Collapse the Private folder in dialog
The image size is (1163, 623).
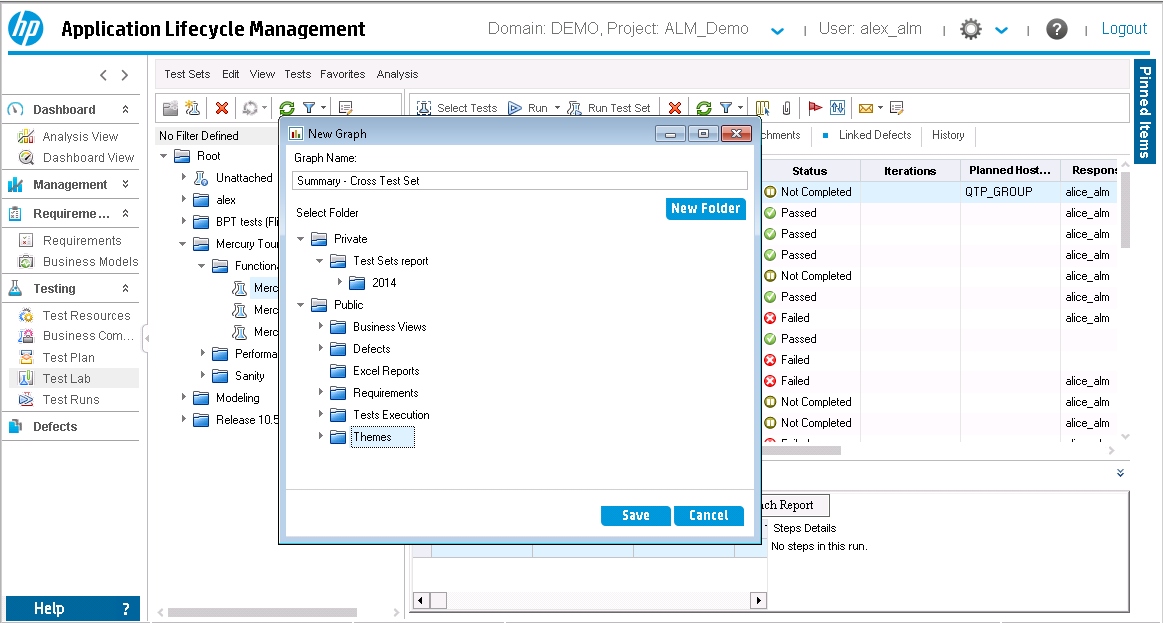click(300, 239)
